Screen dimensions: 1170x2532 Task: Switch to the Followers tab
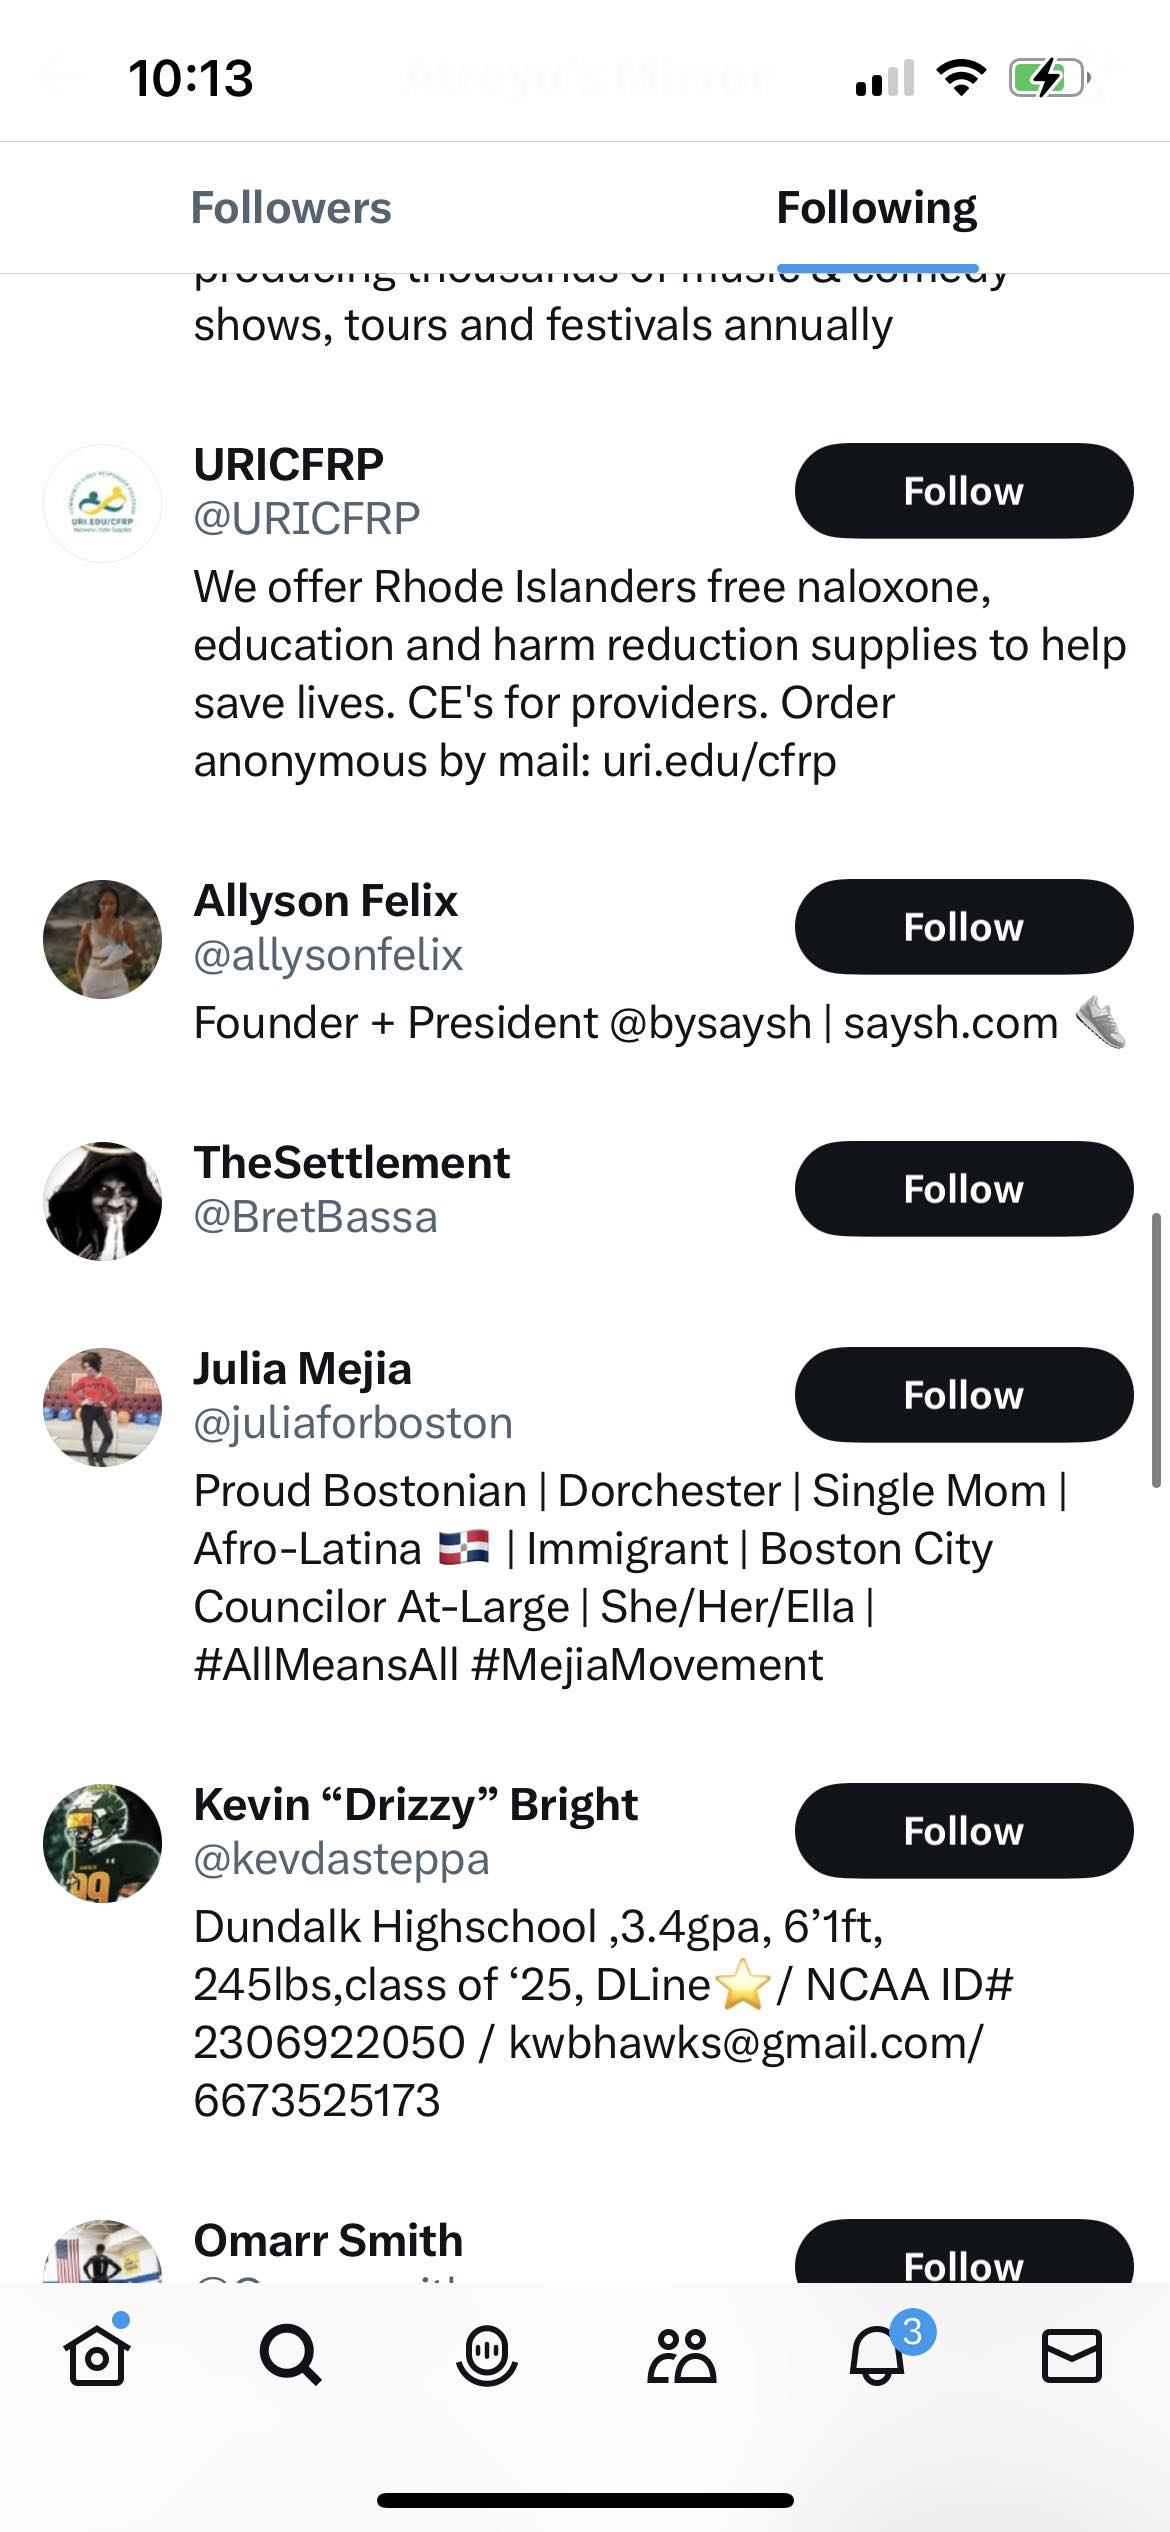pos(291,208)
